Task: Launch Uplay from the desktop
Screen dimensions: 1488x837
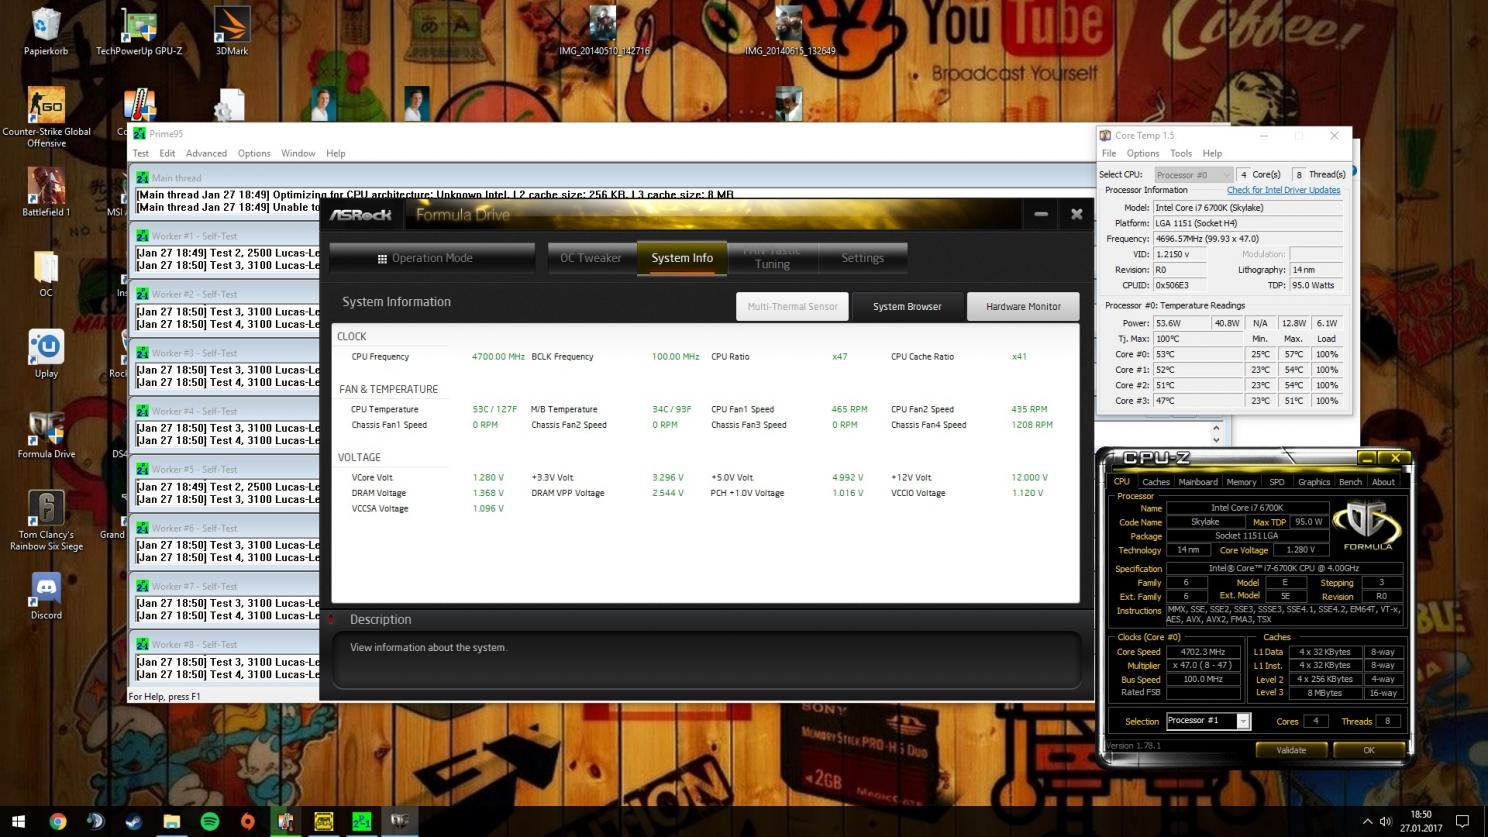Action: tap(46, 354)
